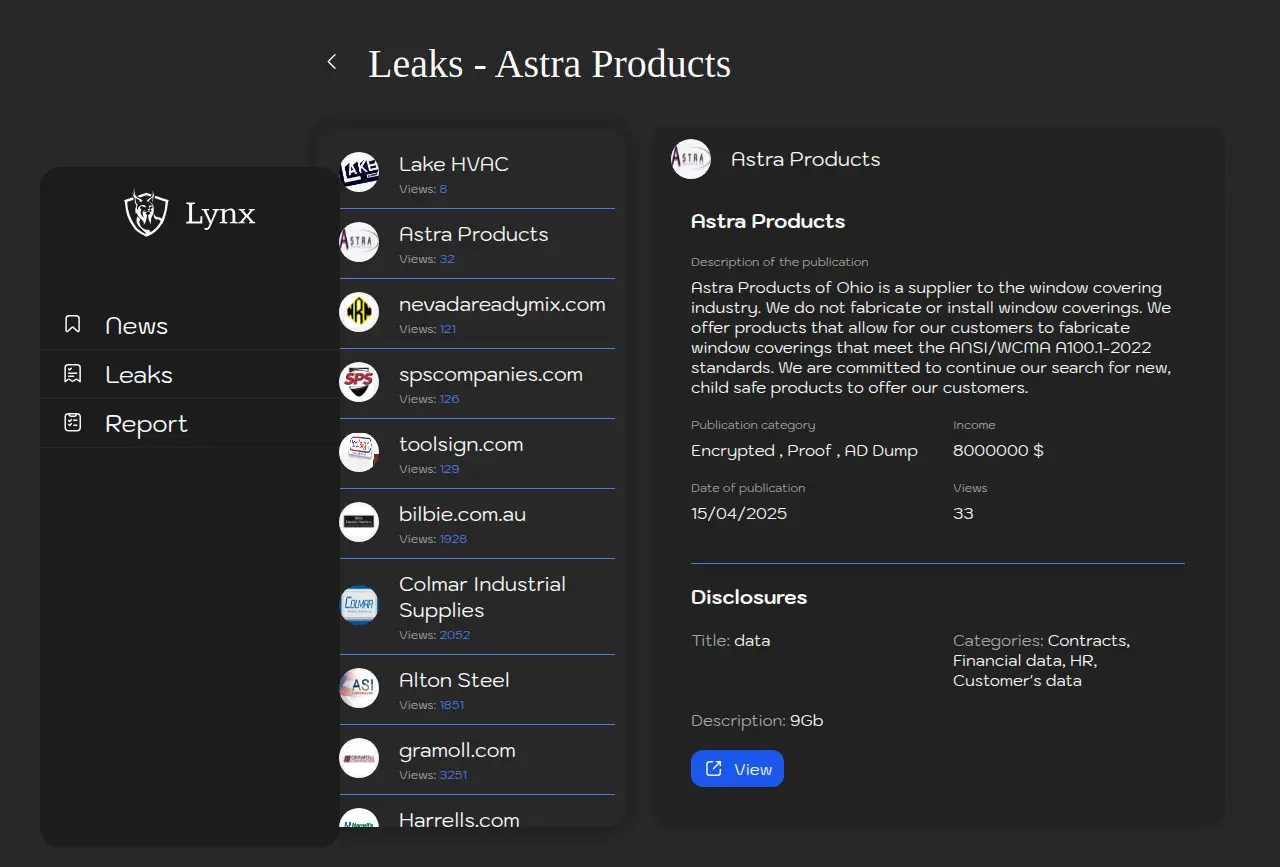Click the external link icon in View button

(x=714, y=769)
